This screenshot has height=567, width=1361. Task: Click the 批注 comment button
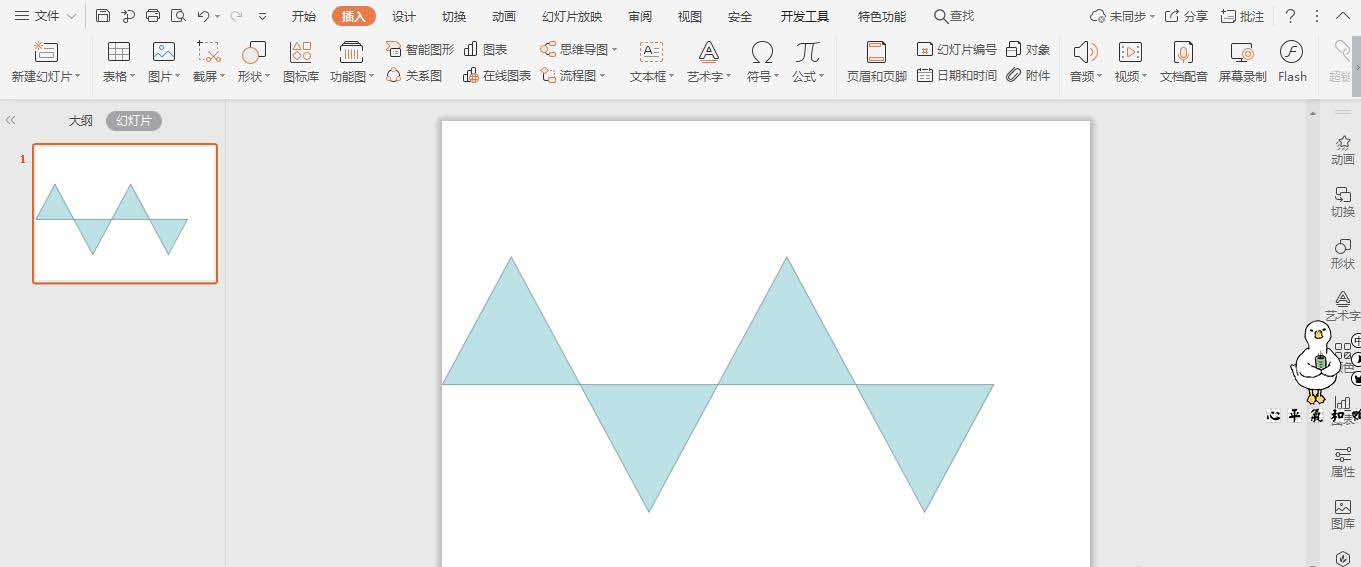(x=1242, y=16)
